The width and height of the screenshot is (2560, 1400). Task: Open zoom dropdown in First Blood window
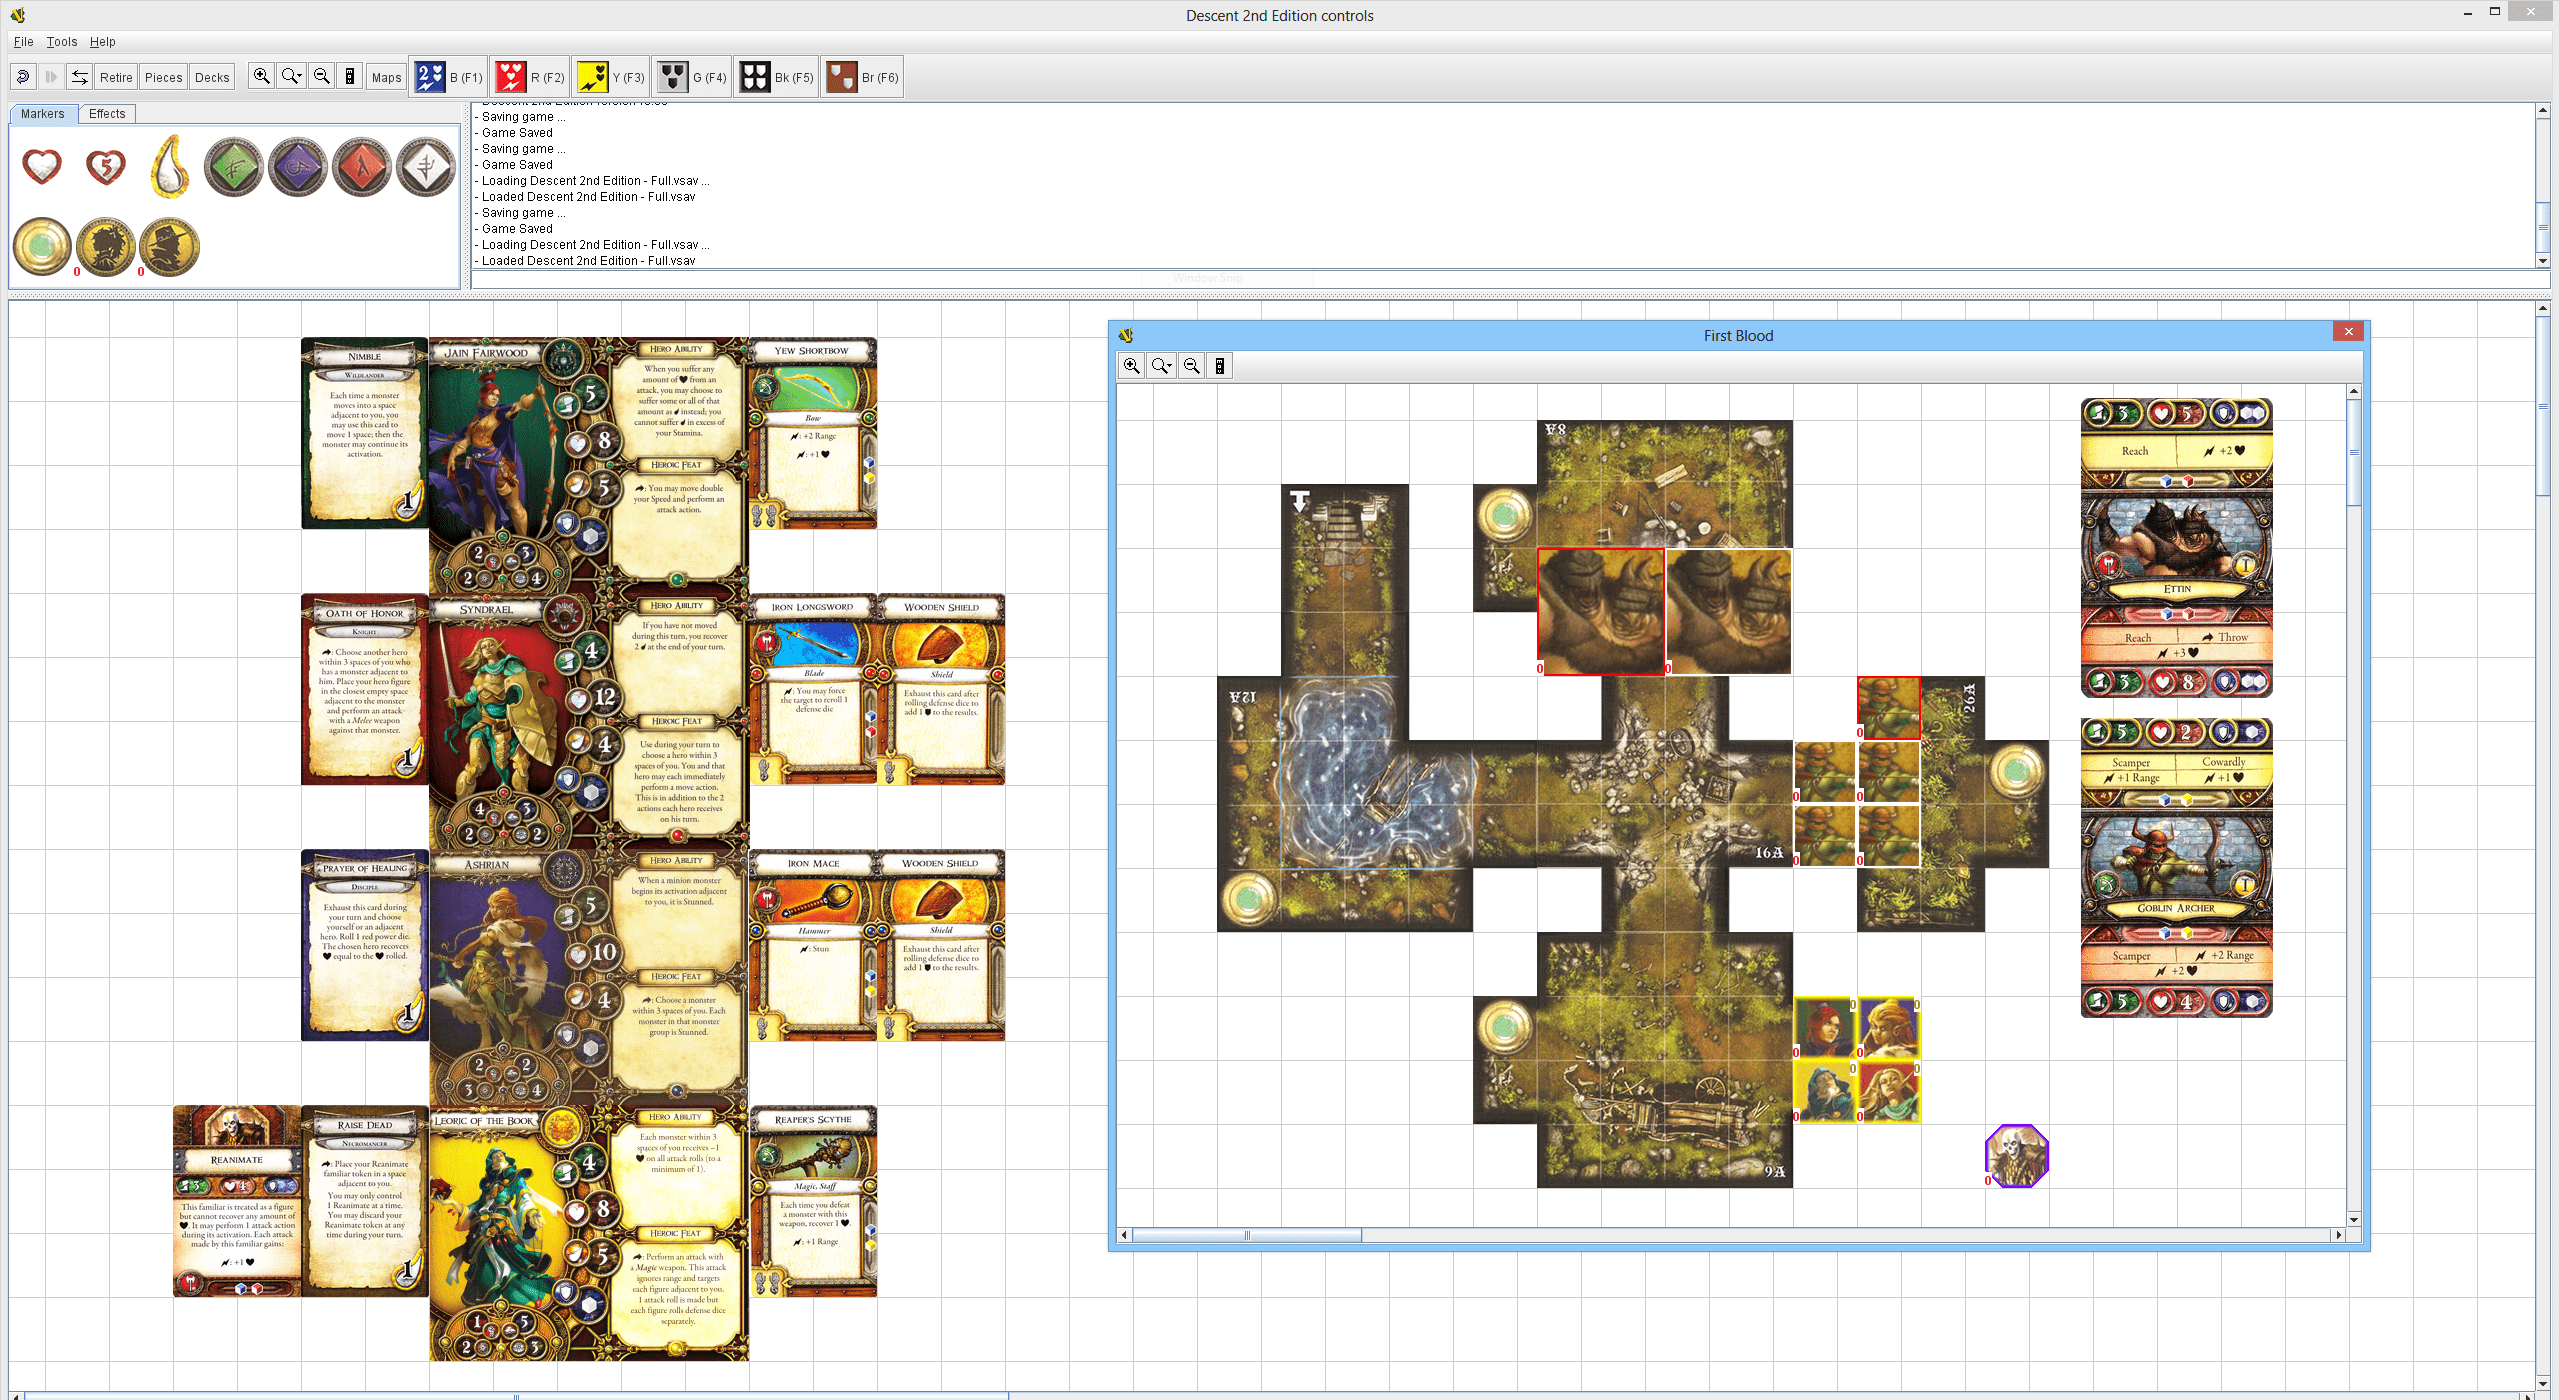pos(1162,366)
